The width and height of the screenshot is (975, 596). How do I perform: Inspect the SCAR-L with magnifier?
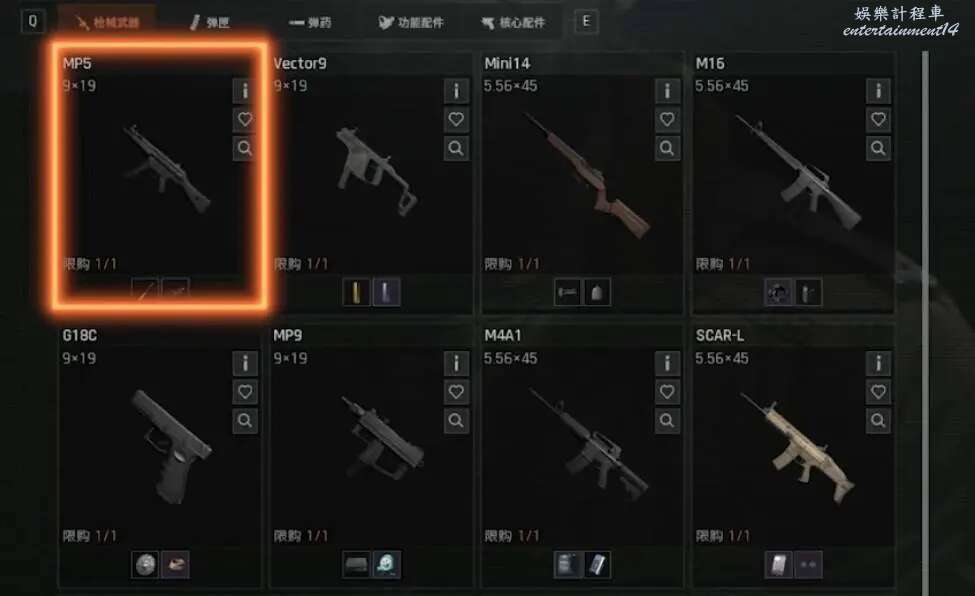pyautogui.click(x=878, y=421)
